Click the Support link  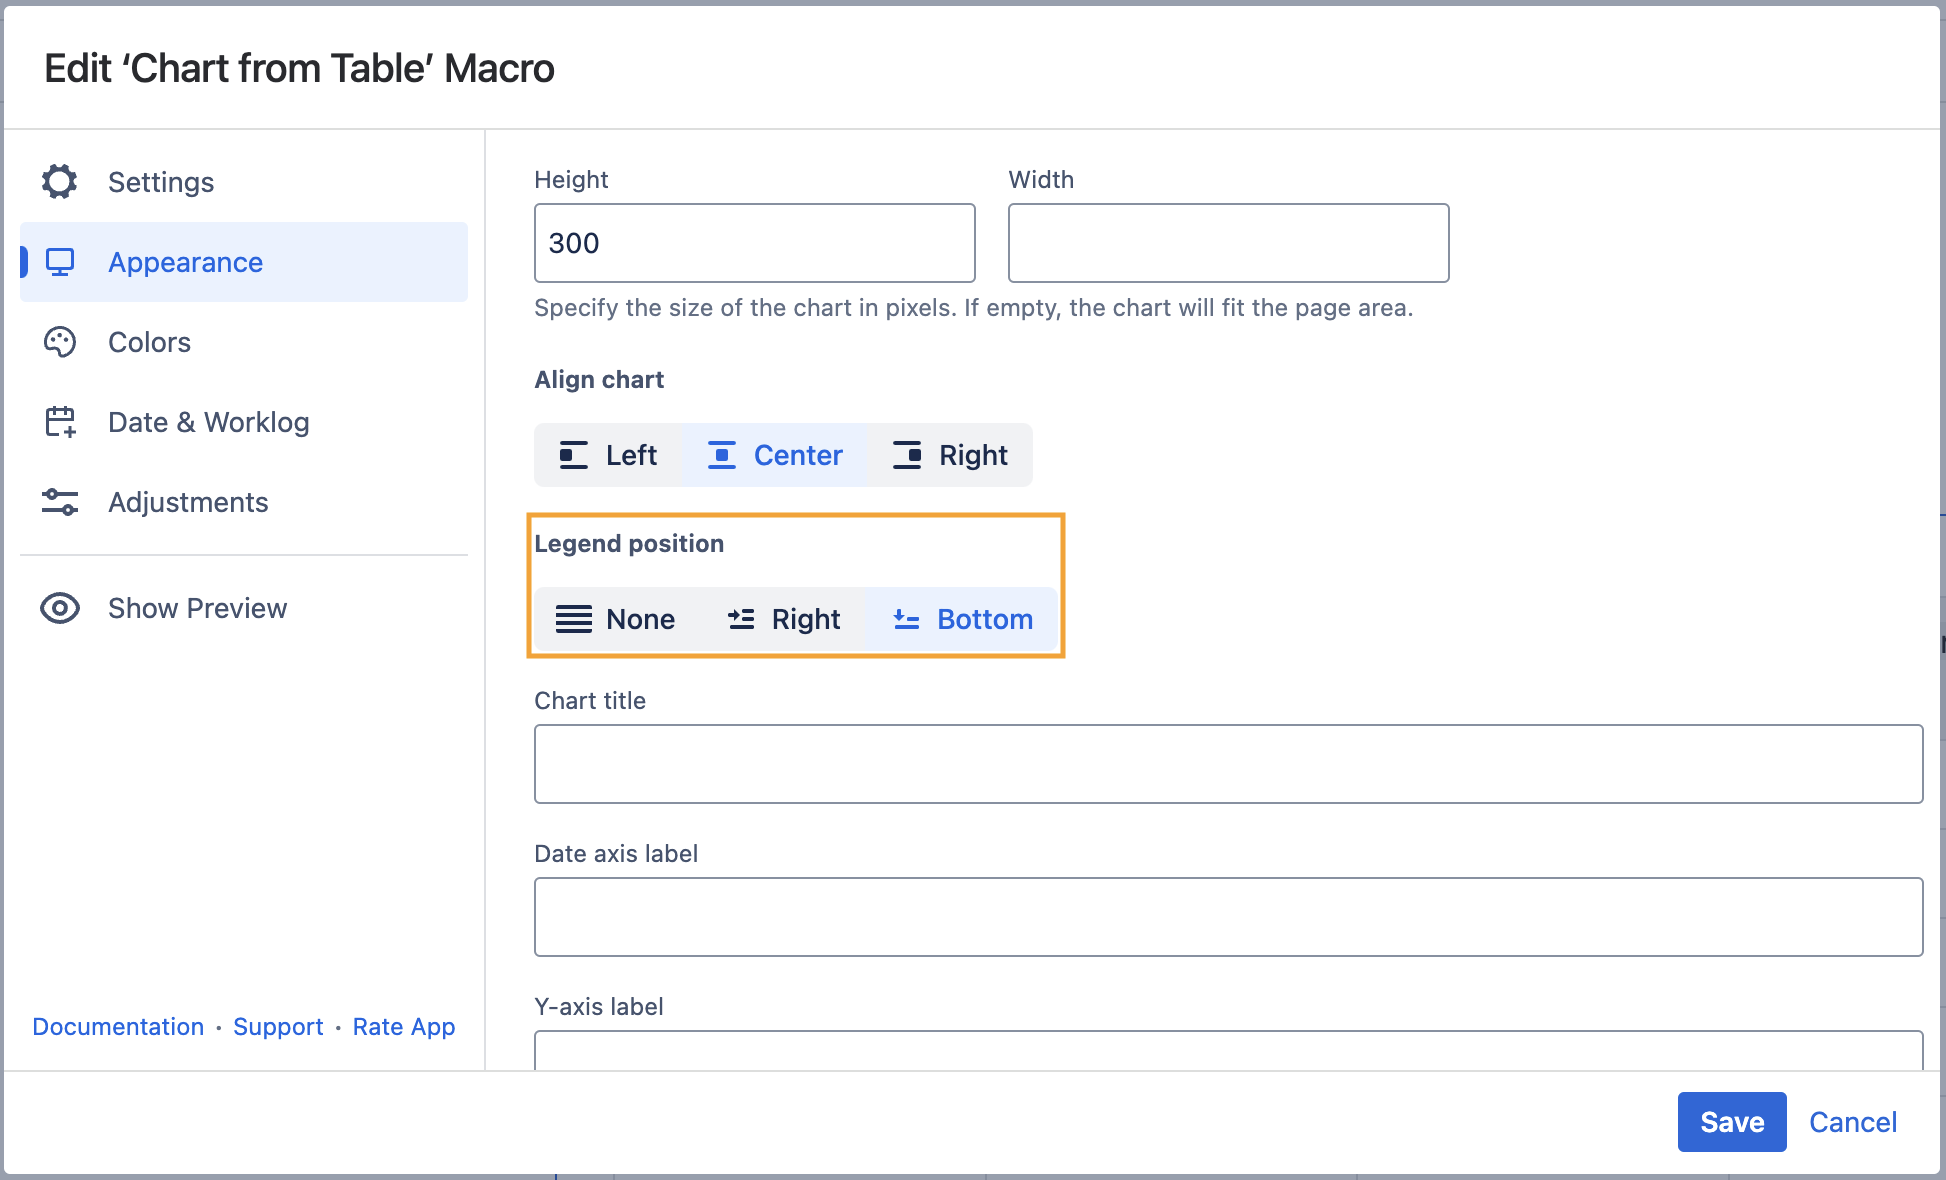pyautogui.click(x=278, y=1027)
